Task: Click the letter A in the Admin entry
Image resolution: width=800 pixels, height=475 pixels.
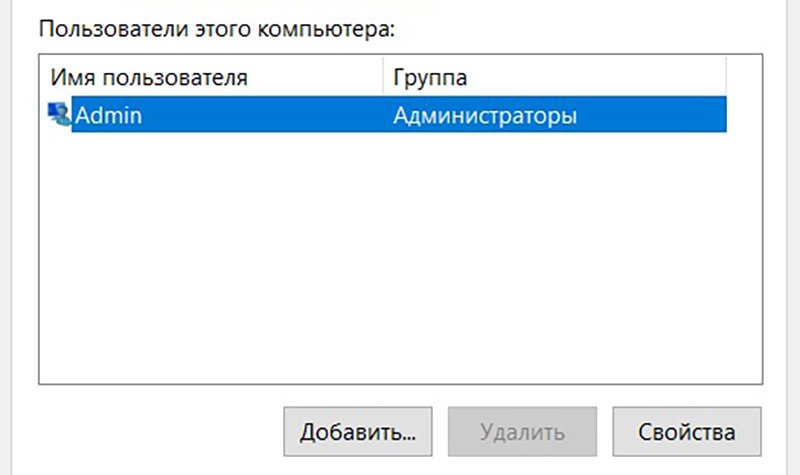Action: 84,116
